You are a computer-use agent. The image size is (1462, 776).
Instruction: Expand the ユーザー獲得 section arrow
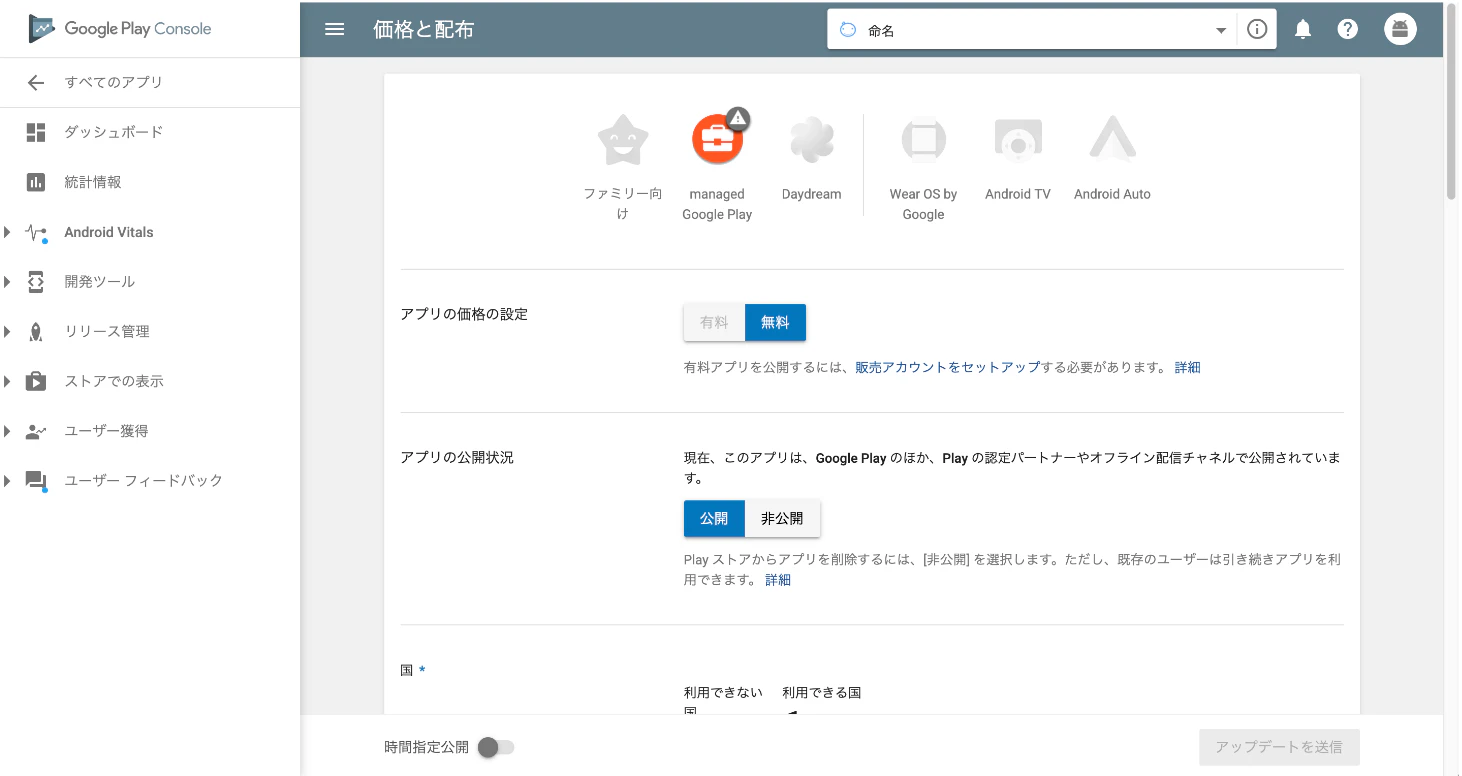point(7,431)
